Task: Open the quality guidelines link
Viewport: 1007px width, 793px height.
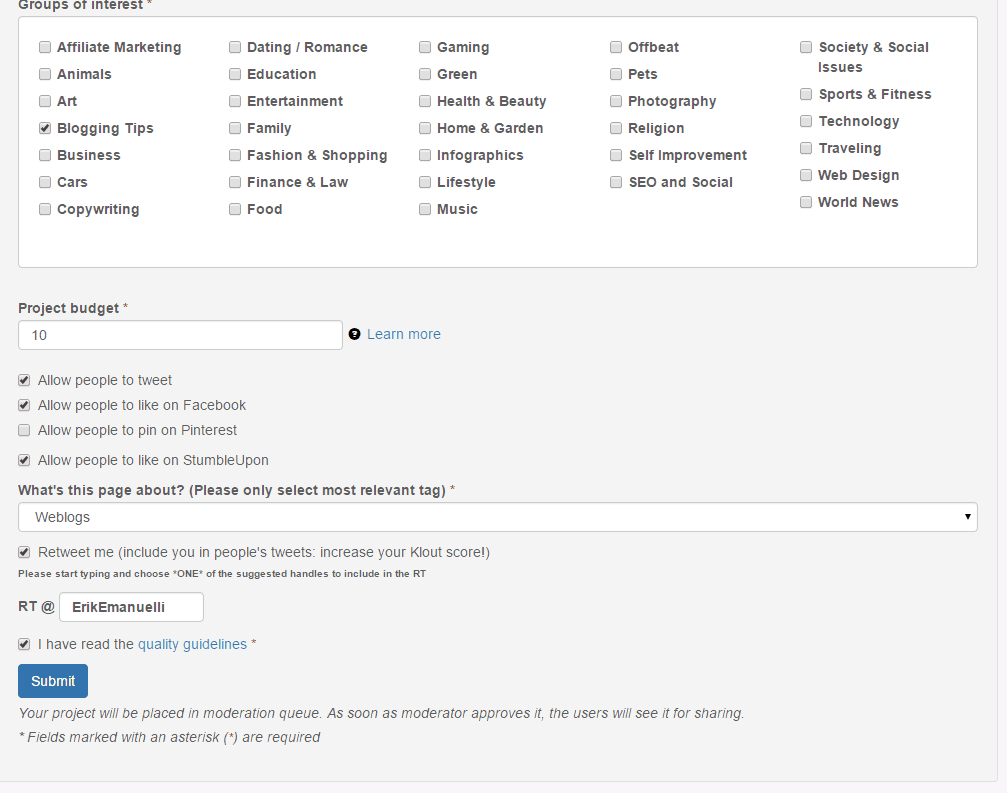Action: [192, 644]
